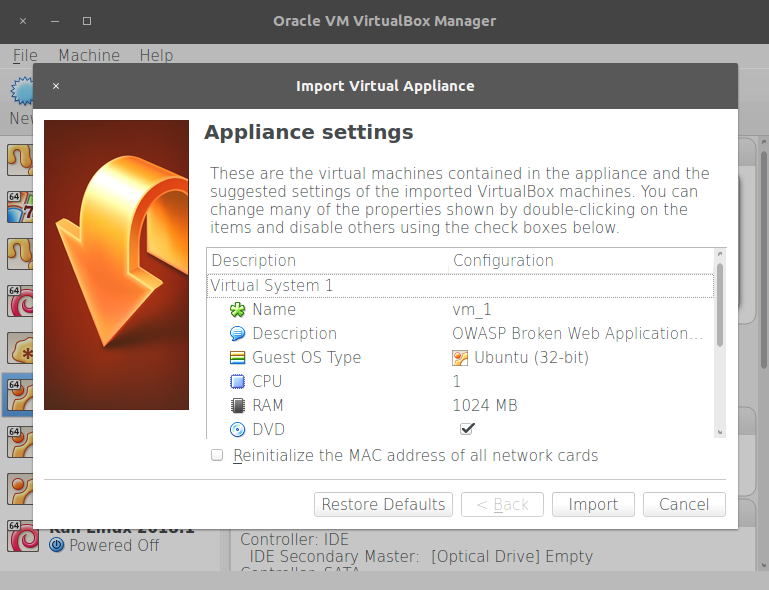Click the RAM memory icon

[x=237, y=406]
